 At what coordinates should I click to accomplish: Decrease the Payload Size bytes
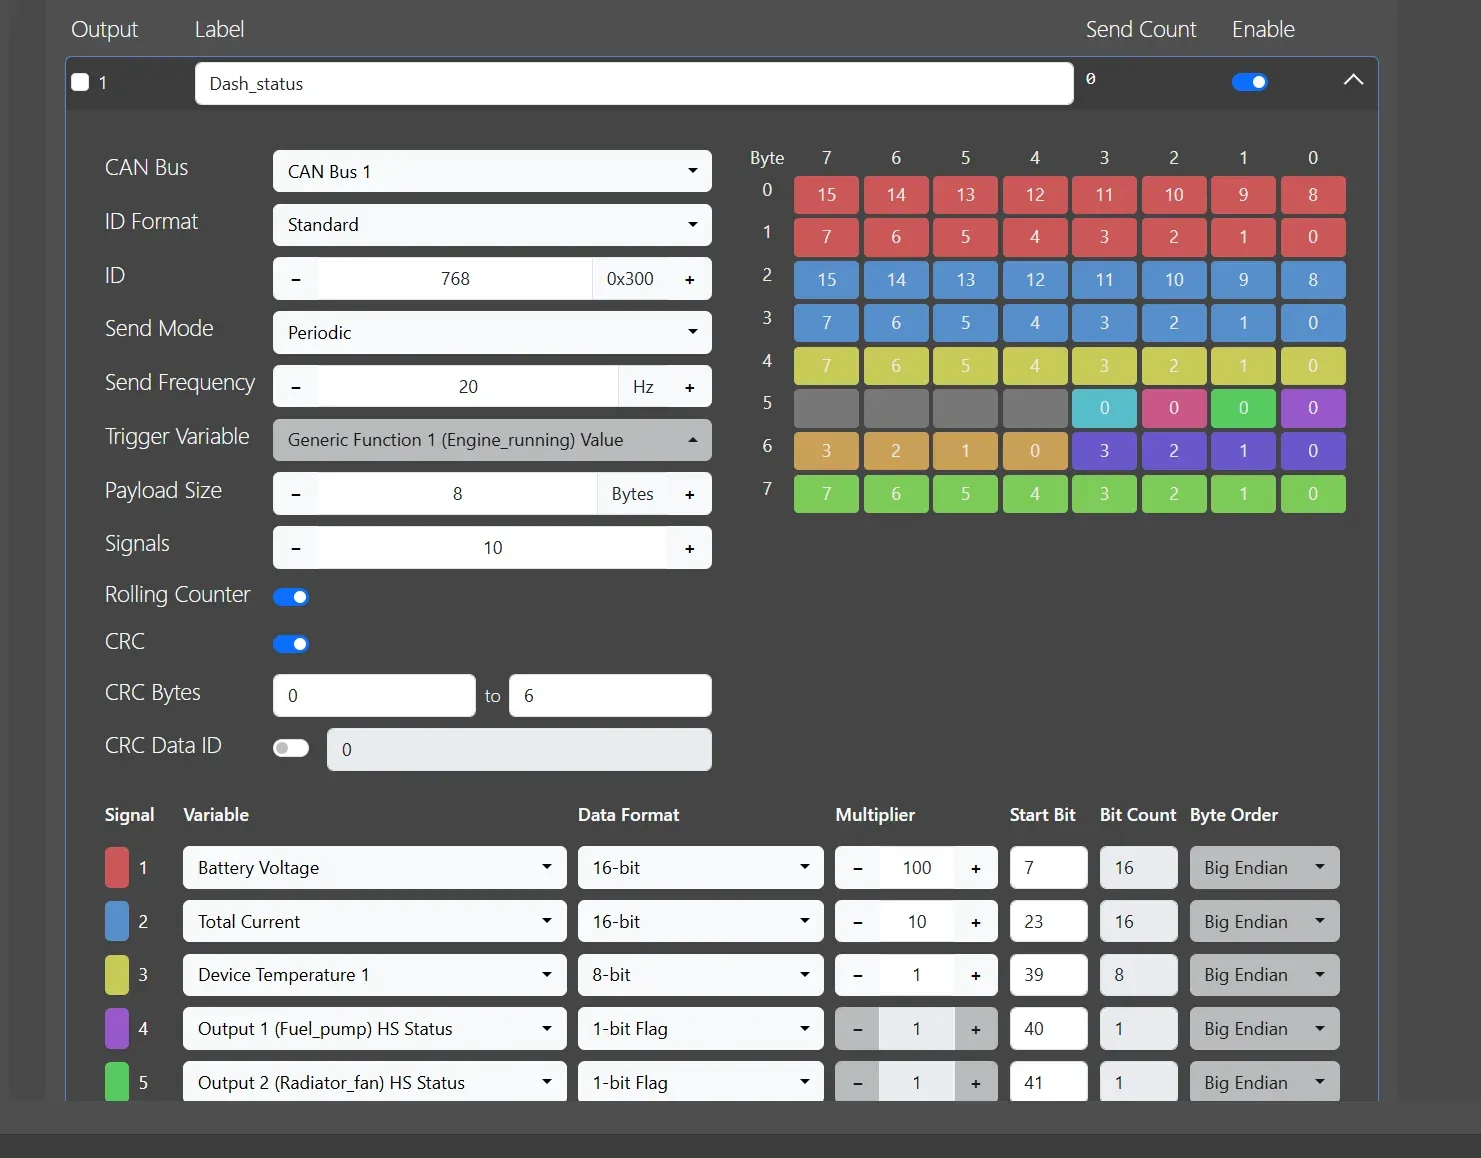tap(296, 494)
